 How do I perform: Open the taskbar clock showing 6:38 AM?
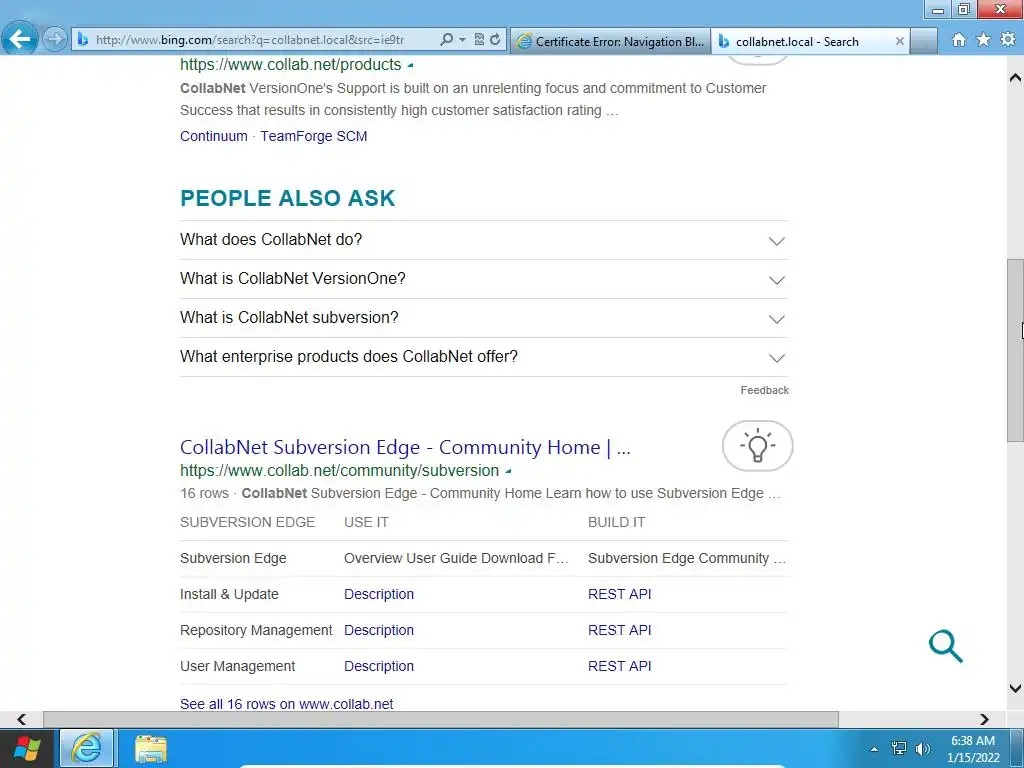coord(973,749)
